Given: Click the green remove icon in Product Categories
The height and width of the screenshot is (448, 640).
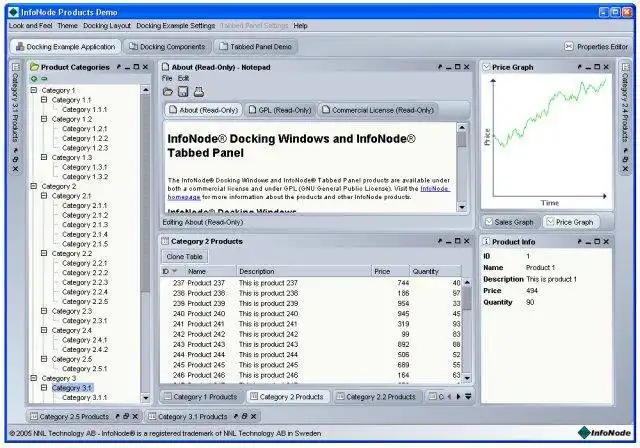Looking at the screenshot, I should point(44,78).
